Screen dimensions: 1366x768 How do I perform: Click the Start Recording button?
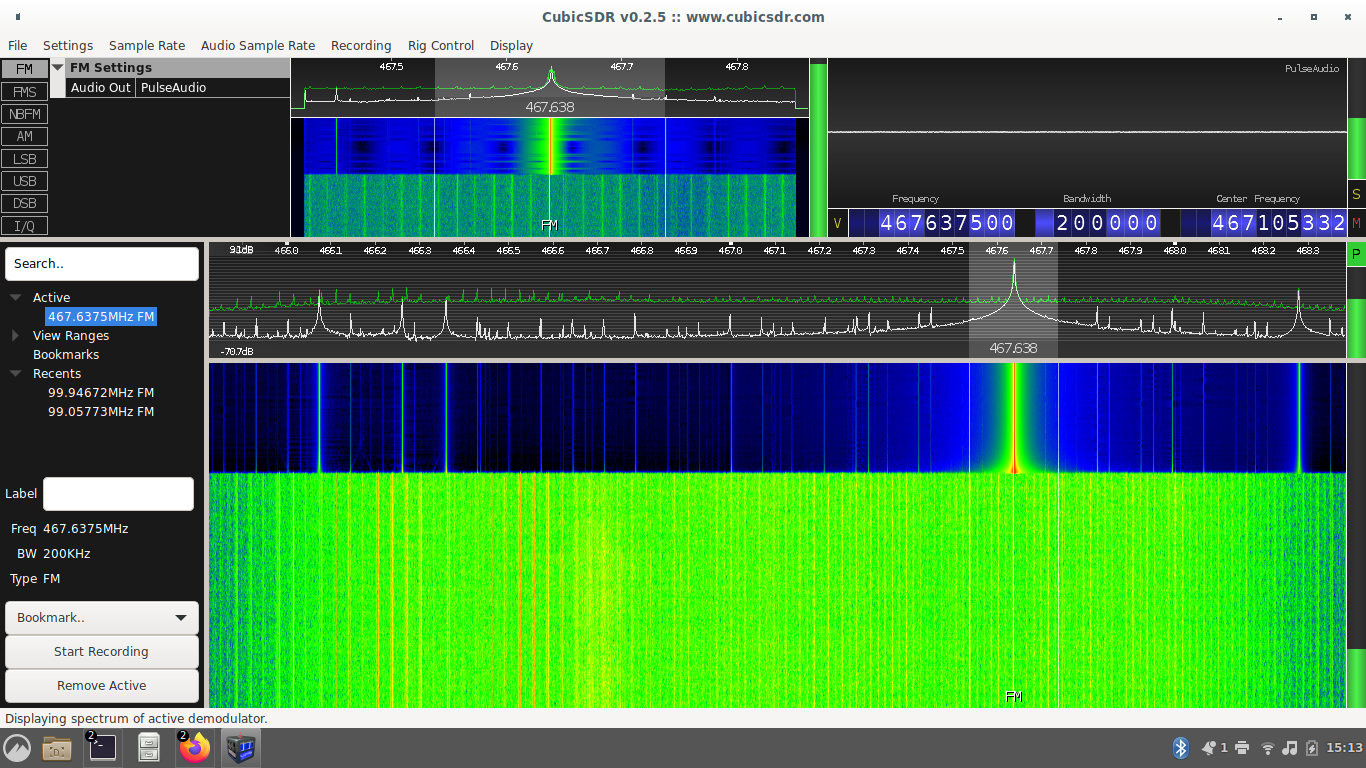[101, 652]
